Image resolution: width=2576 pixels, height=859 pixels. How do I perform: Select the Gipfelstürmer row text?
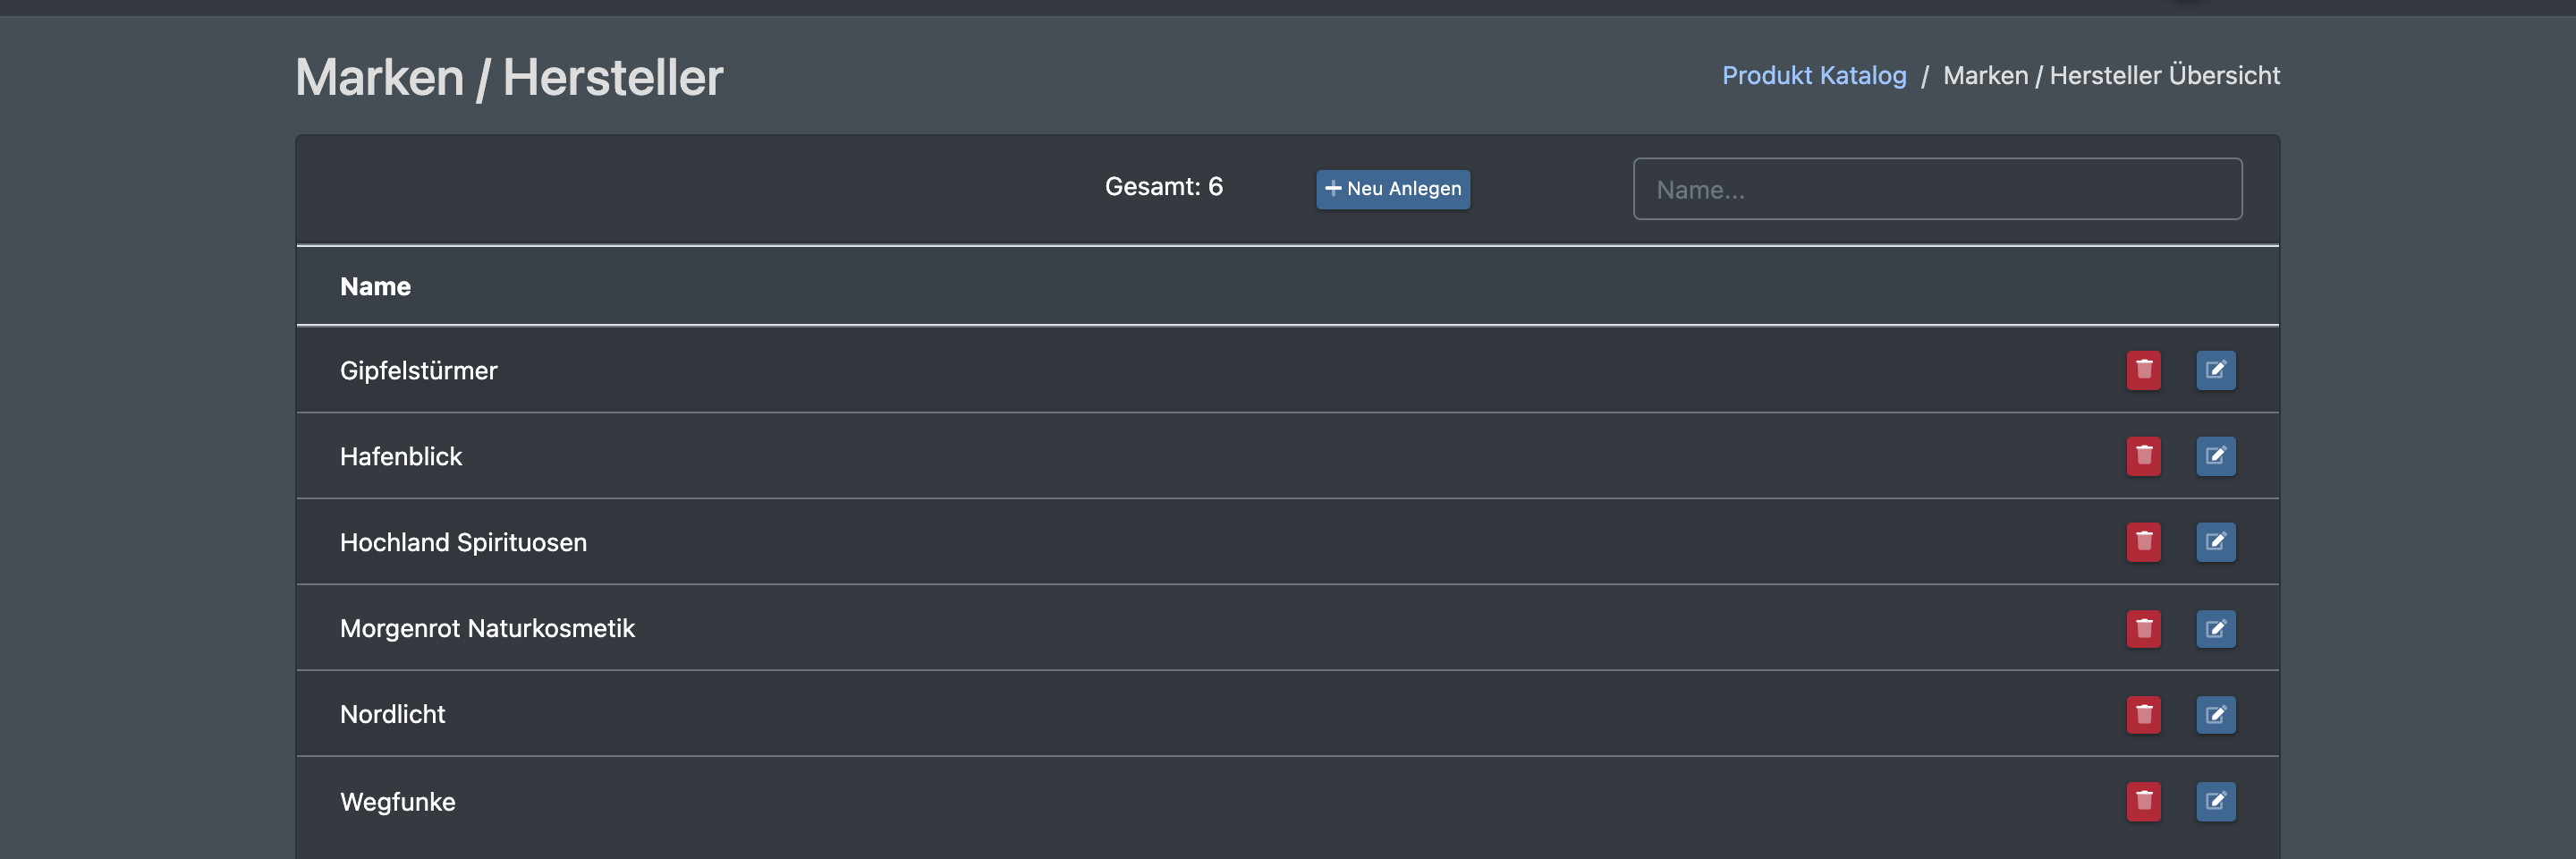(418, 371)
